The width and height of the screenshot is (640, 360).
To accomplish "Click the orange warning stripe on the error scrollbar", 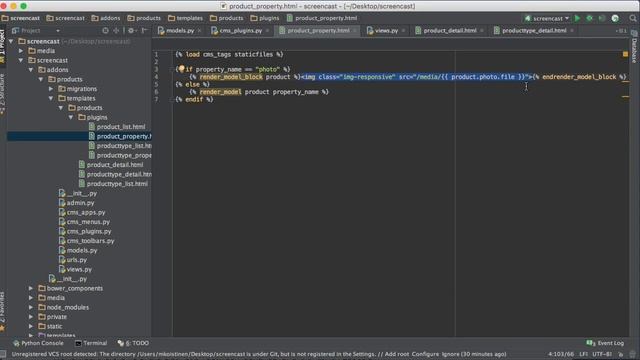I will tap(625, 82).
